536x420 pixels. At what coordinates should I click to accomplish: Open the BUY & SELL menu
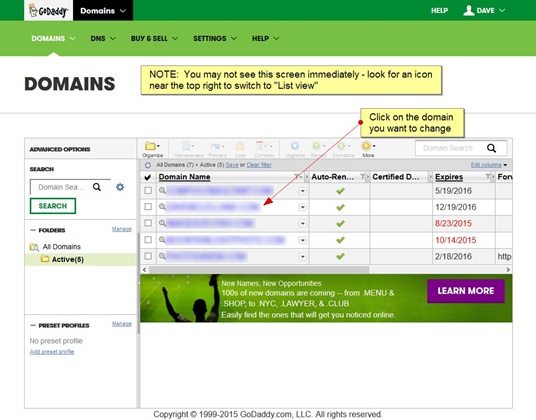pos(154,38)
